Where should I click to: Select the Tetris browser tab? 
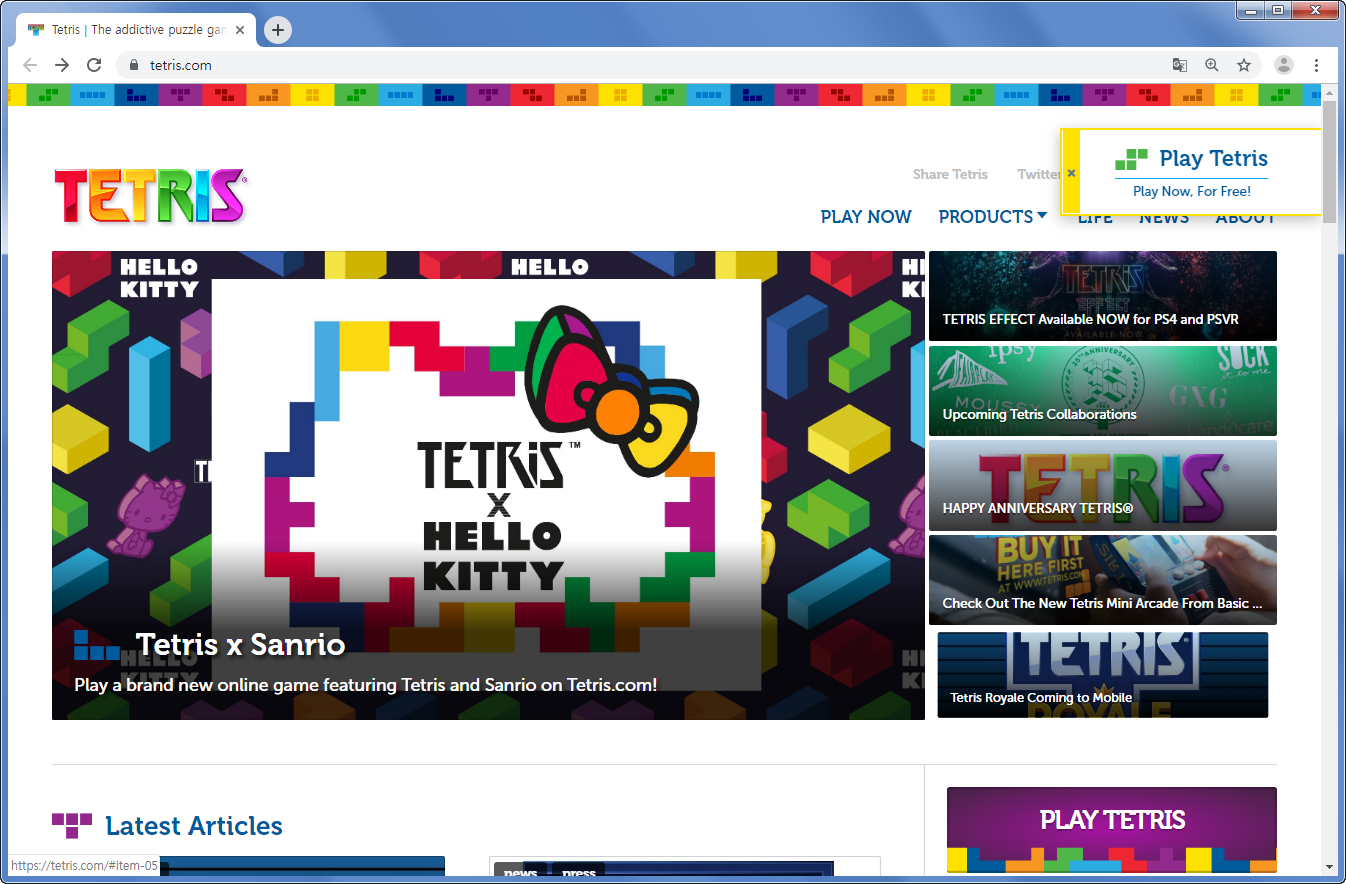(135, 30)
